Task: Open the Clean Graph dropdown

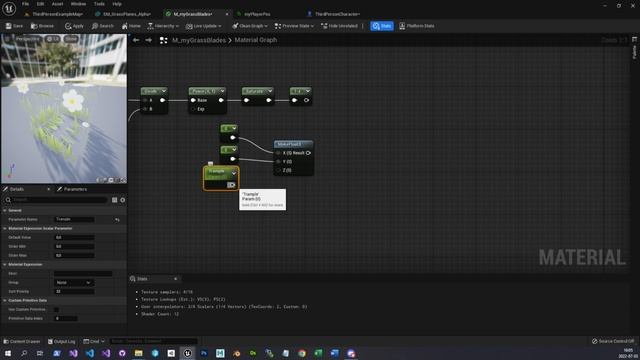Action: (250, 26)
